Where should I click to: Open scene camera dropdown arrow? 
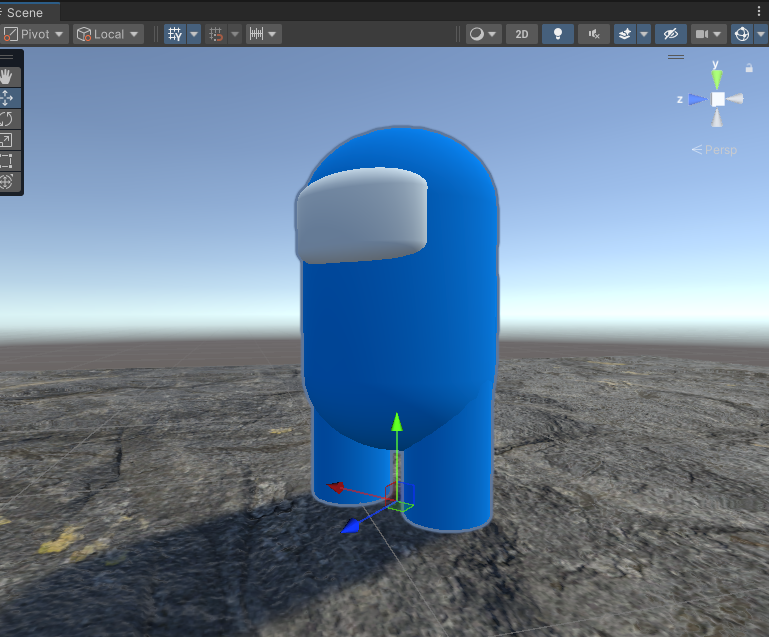point(718,34)
